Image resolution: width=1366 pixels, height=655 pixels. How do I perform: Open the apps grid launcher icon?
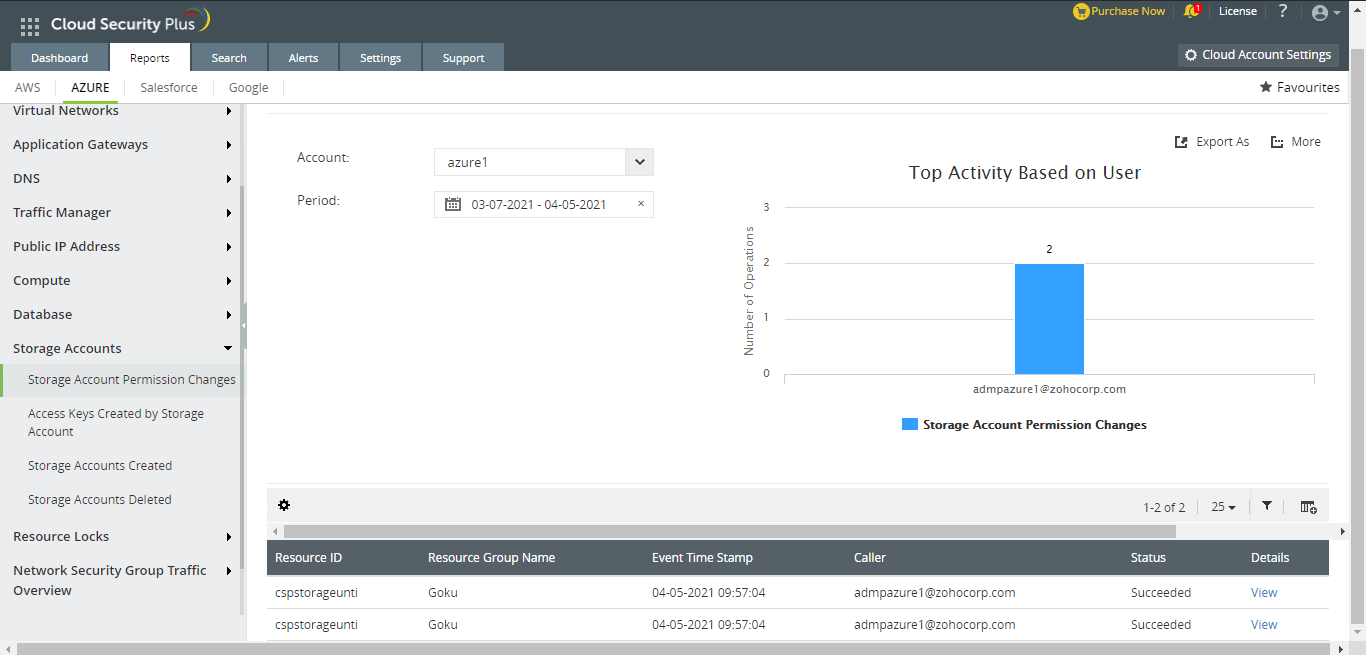tap(30, 26)
